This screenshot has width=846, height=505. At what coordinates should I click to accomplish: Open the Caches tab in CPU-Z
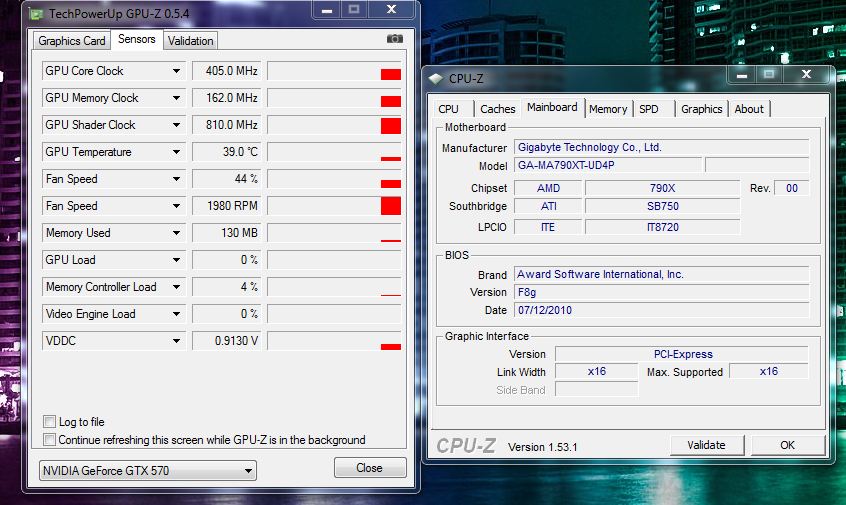pyautogui.click(x=497, y=109)
